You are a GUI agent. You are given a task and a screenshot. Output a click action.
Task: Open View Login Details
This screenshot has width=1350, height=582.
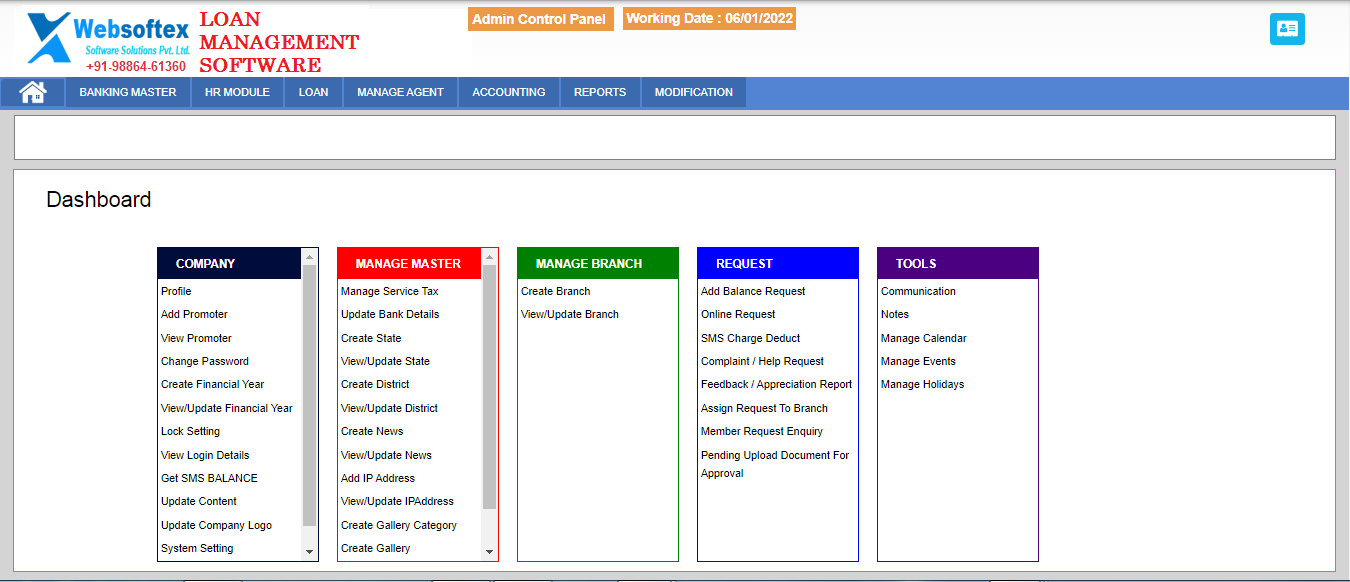coord(205,455)
